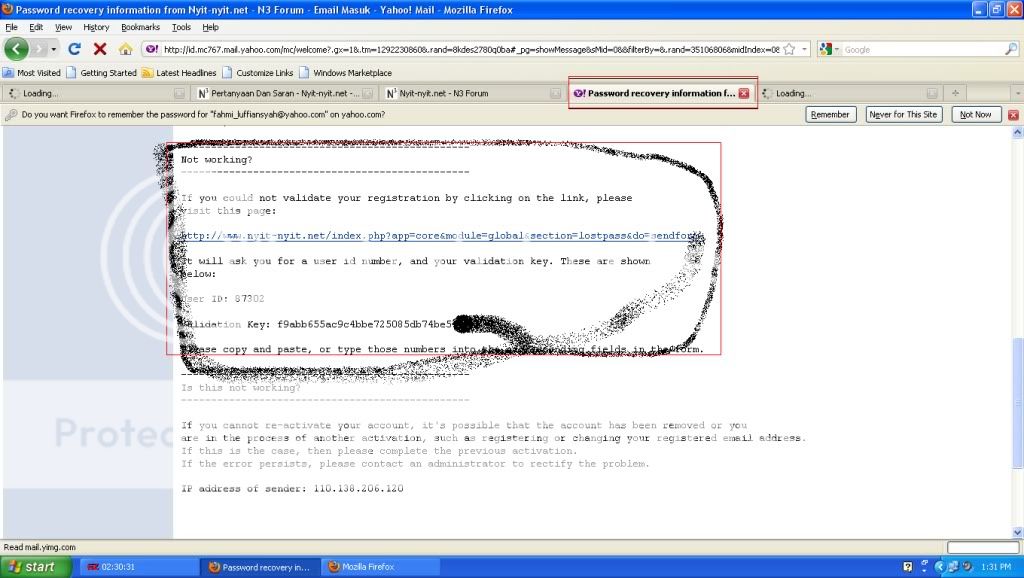Open the Home page icon
The height and width of the screenshot is (578, 1024).
coord(125,49)
